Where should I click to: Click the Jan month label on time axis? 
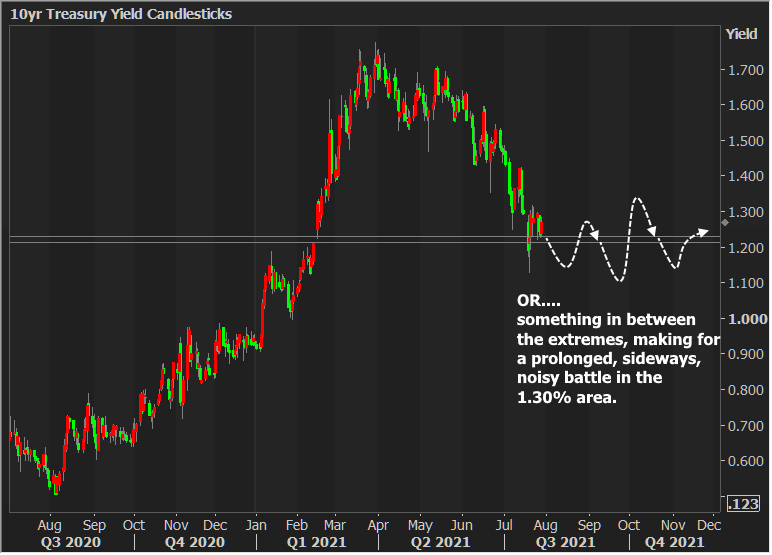(256, 524)
